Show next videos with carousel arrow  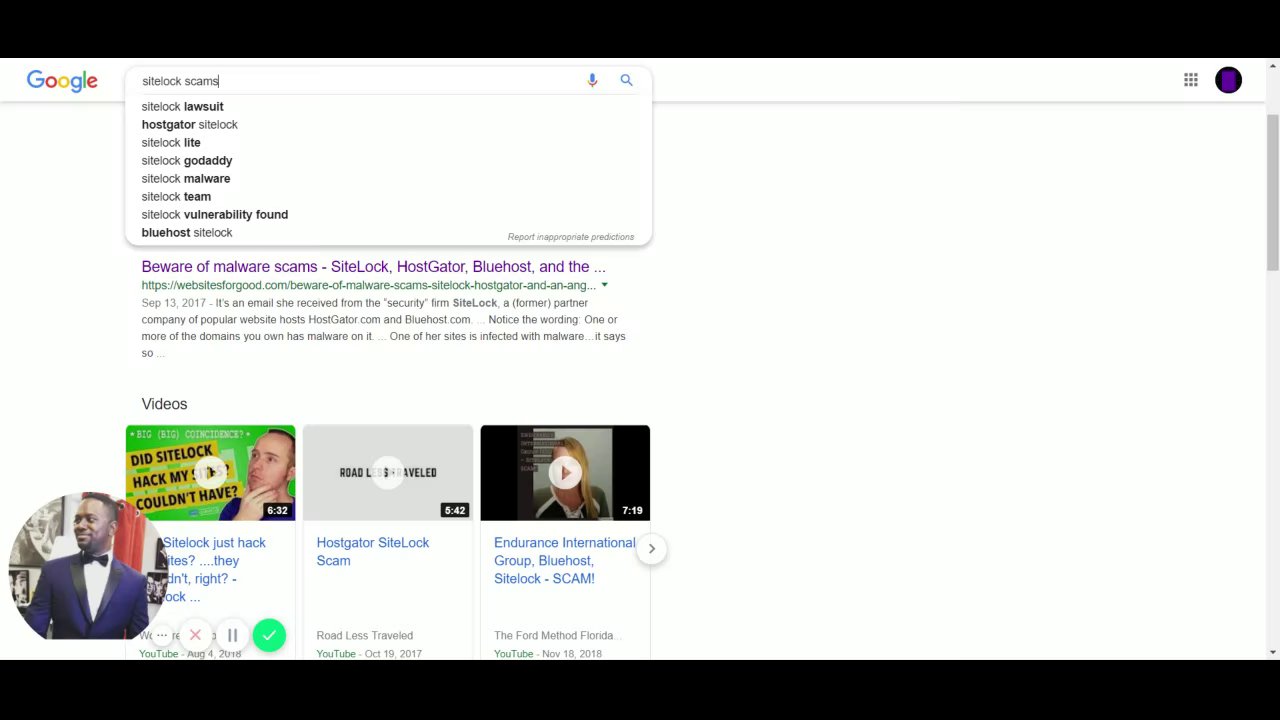[651, 548]
